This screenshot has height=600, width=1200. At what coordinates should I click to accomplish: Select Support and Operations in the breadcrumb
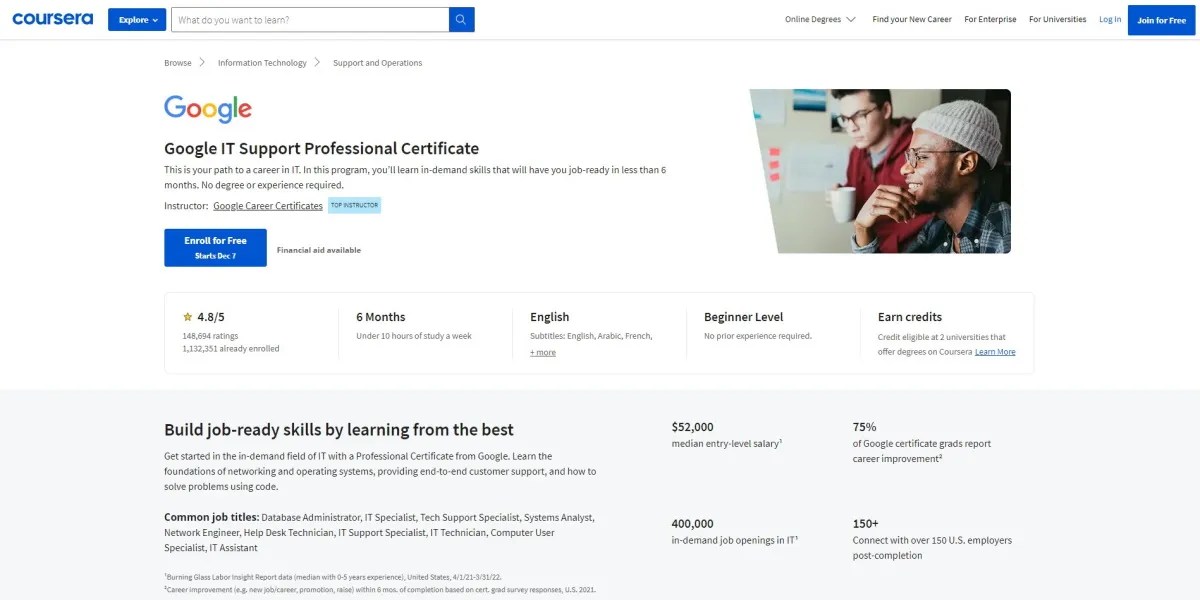(x=377, y=62)
